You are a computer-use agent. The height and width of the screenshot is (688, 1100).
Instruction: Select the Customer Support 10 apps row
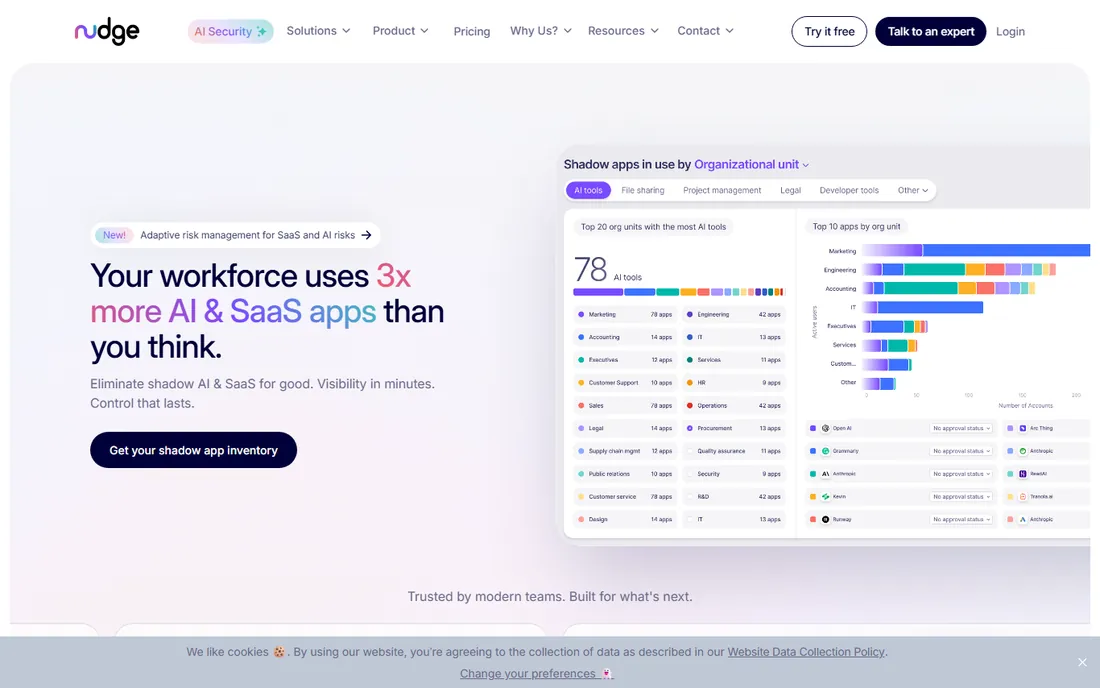(x=624, y=382)
